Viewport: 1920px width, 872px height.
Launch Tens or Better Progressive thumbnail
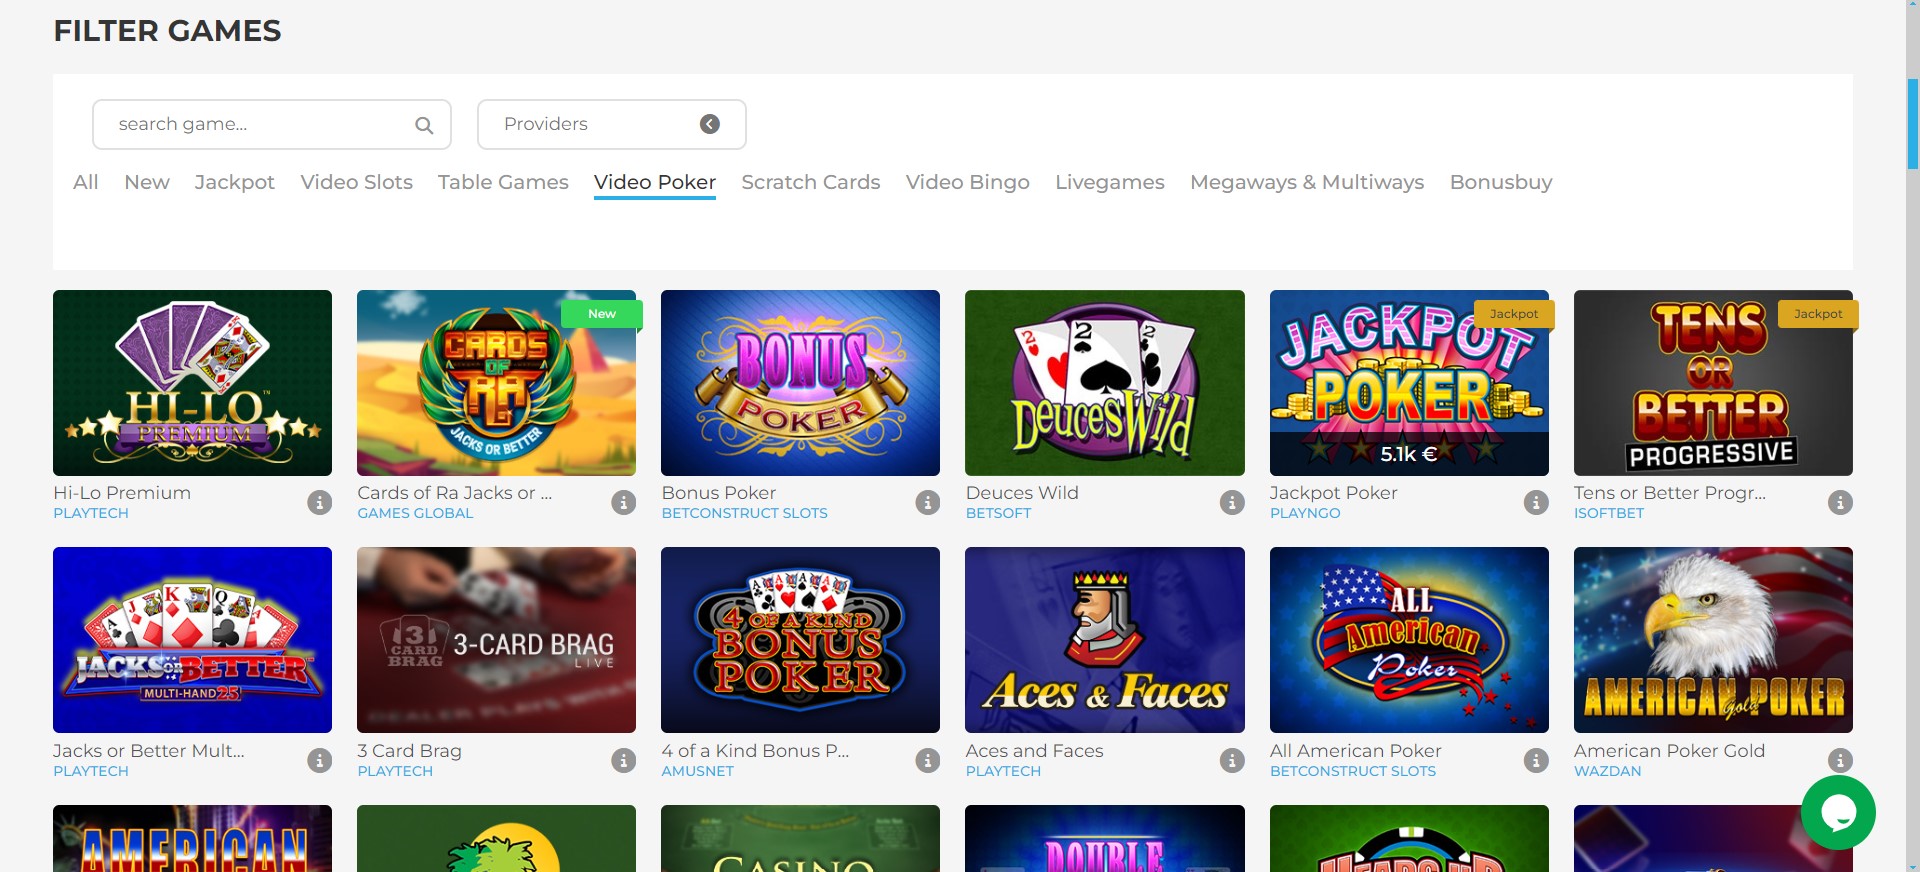(1713, 383)
